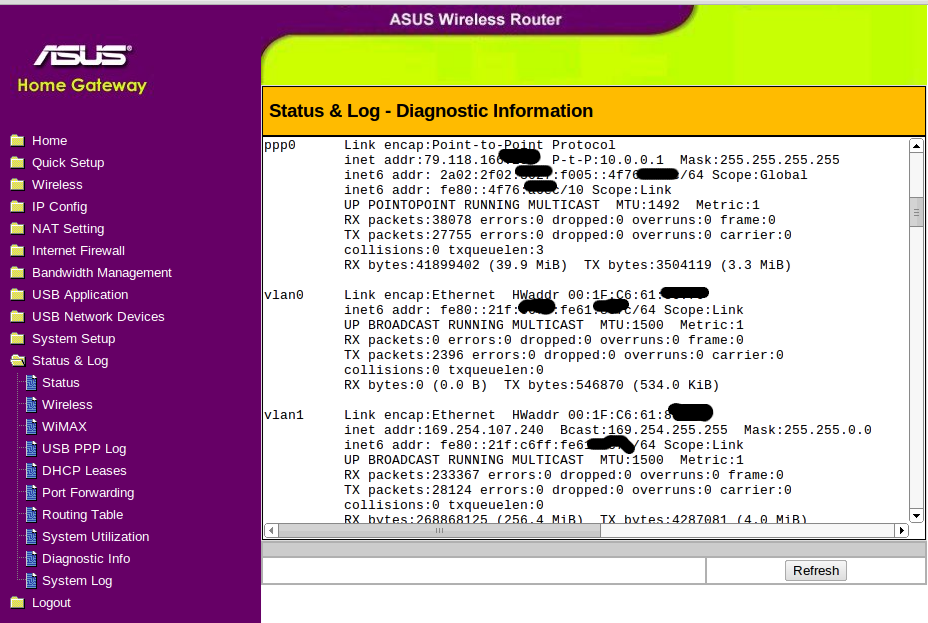View the USB PPP Log
Screen dimensions: 928x623
point(84,449)
